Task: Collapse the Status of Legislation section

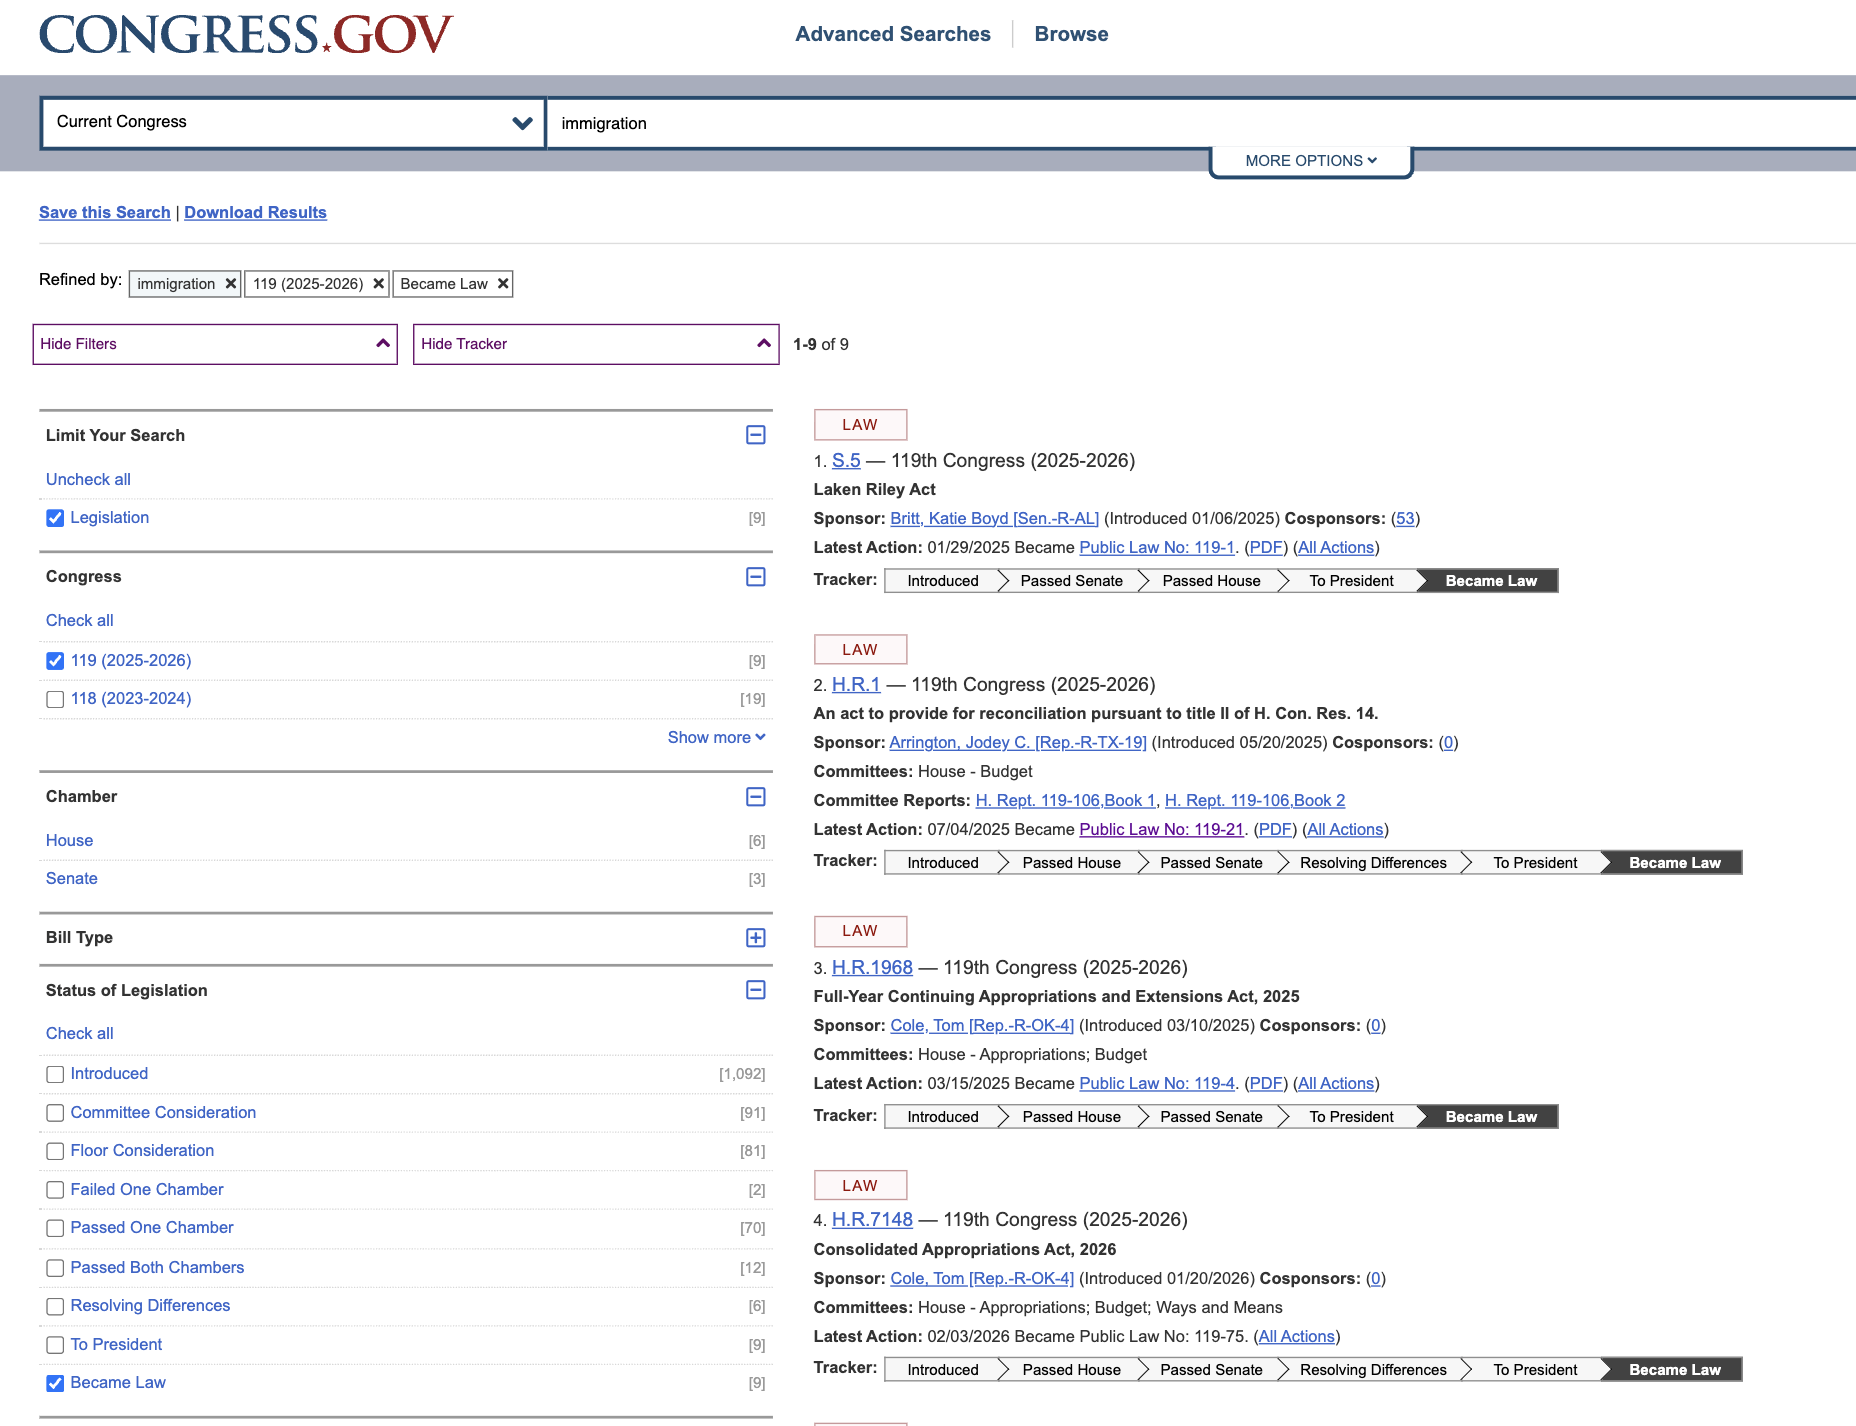Action: point(756,990)
